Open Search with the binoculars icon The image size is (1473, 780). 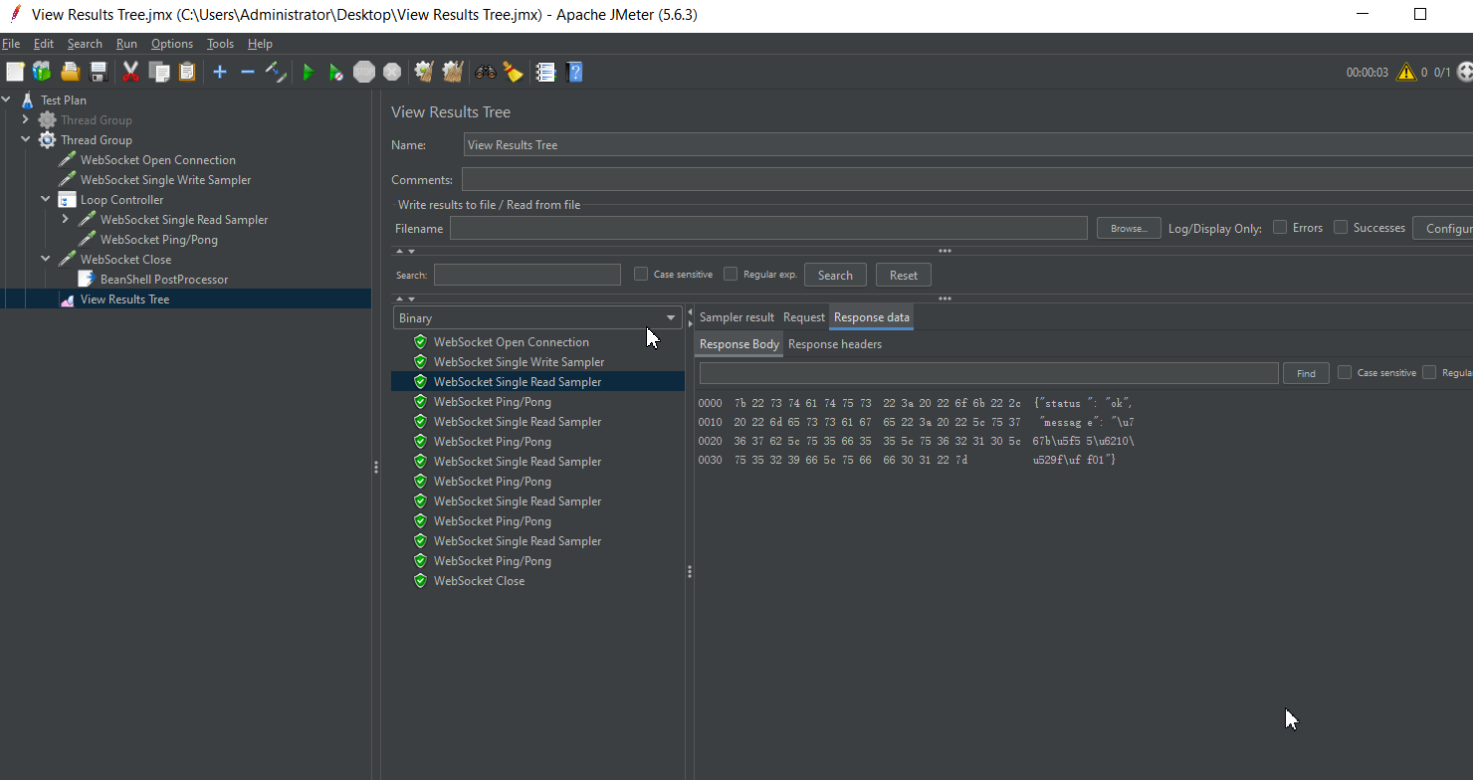point(486,72)
